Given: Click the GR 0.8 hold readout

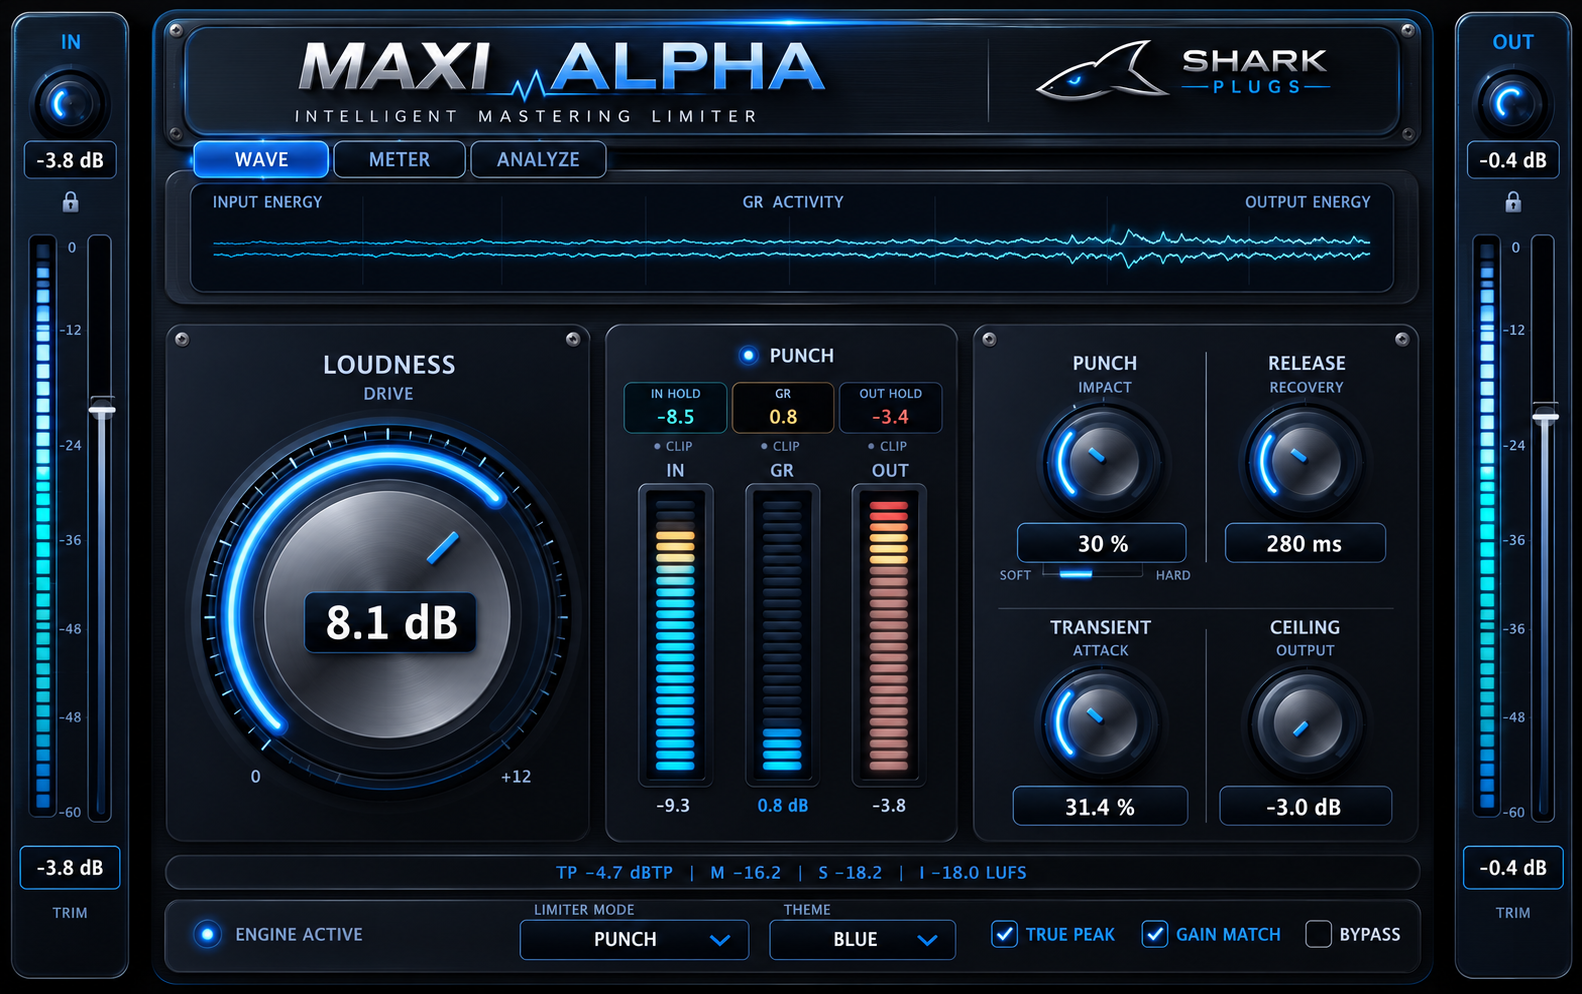Looking at the screenshot, I should 783,407.
